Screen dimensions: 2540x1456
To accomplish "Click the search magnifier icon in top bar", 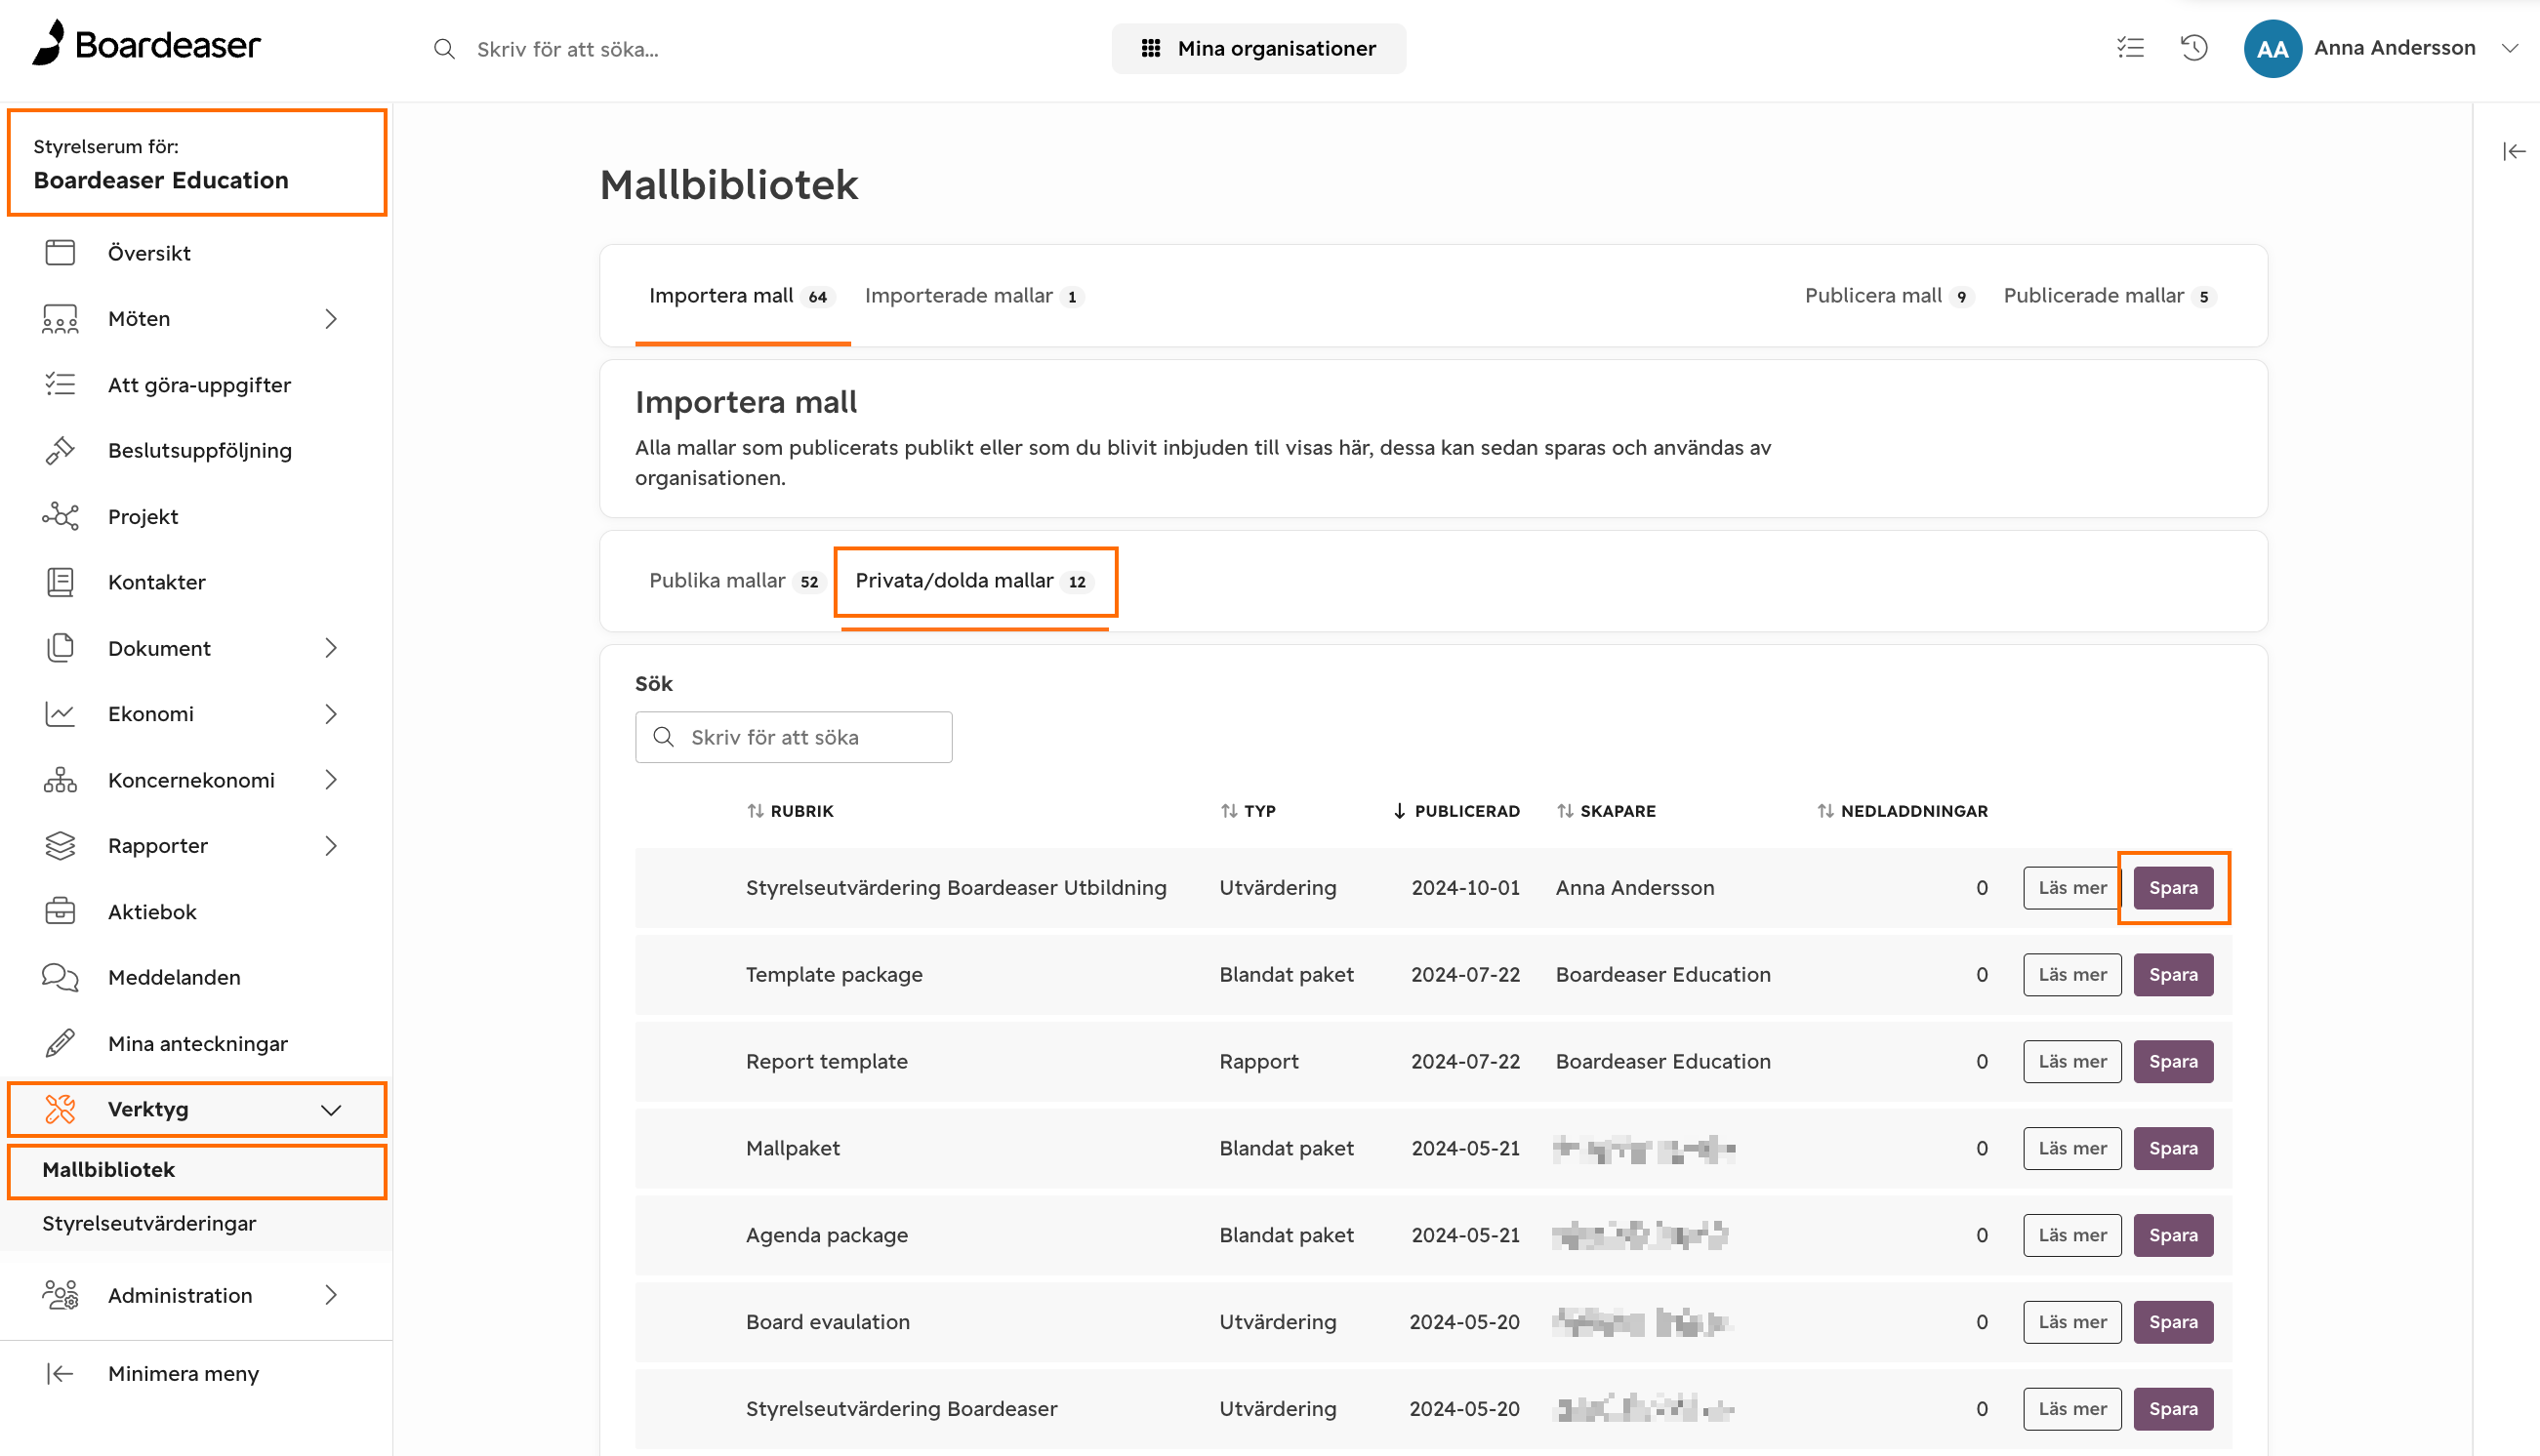I will point(444,49).
